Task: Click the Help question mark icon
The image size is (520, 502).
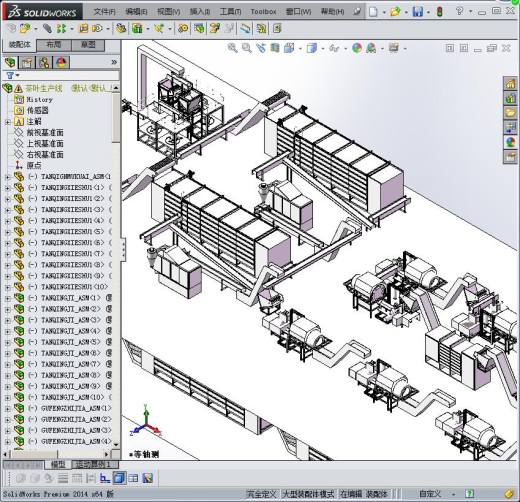Action: pyautogui.click(x=459, y=11)
